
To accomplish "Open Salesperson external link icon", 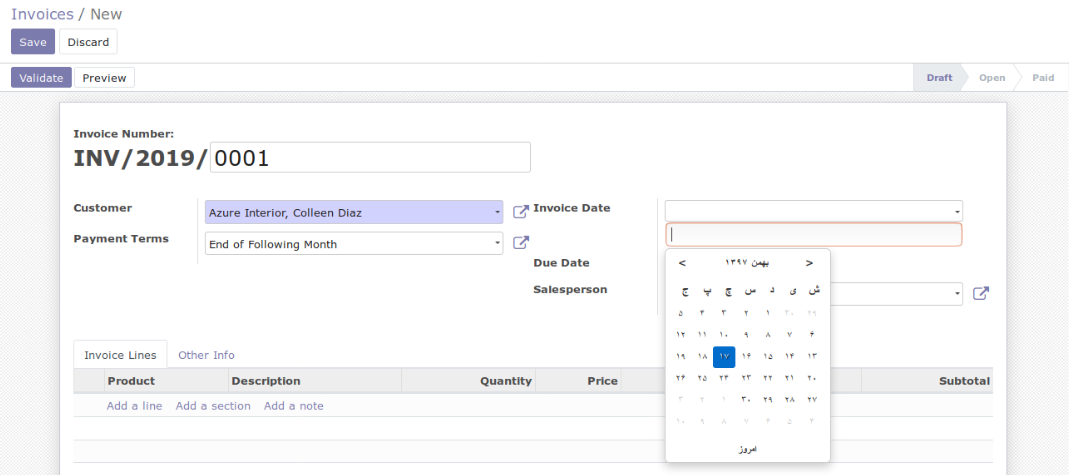I will pyautogui.click(x=980, y=294).
